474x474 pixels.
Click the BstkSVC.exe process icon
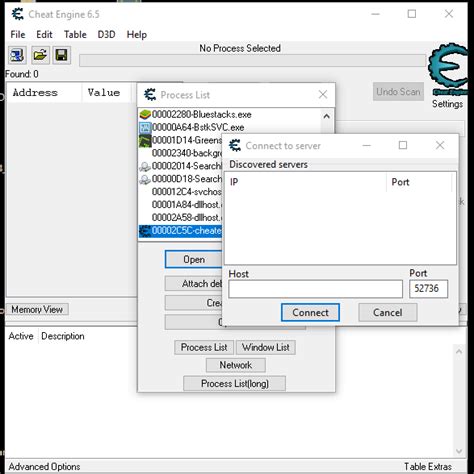(x=145, y=127)
